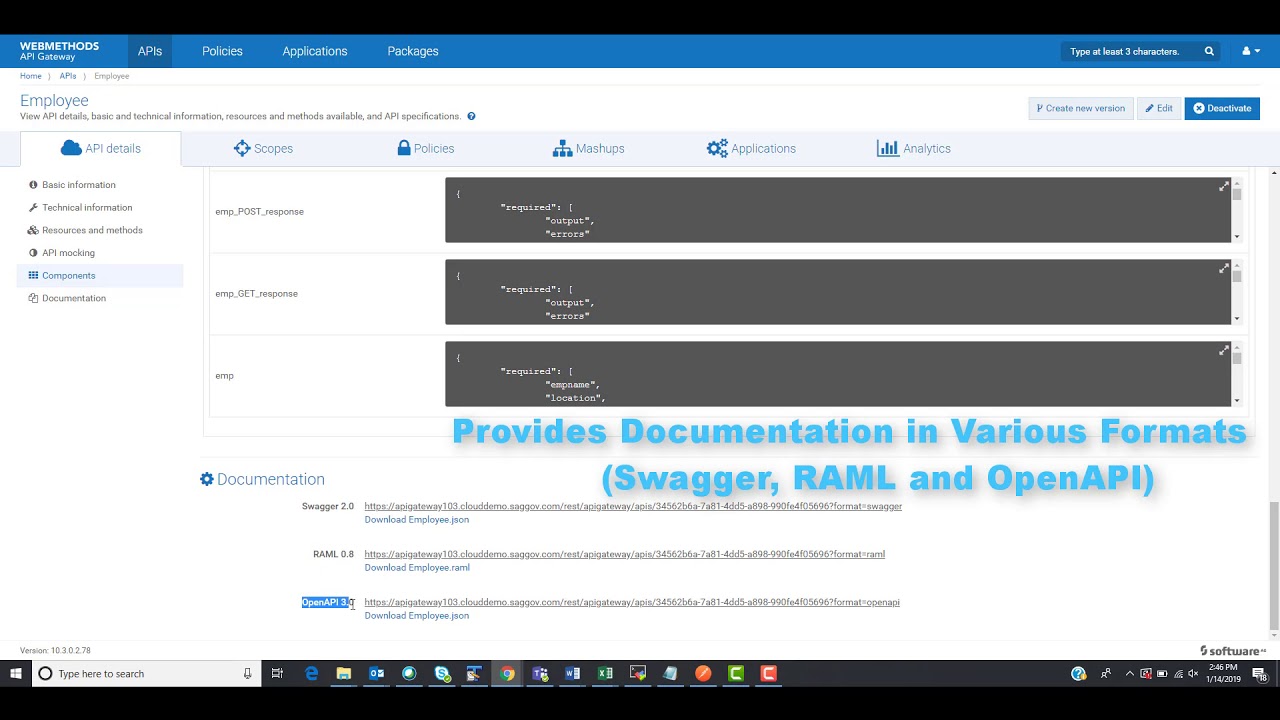Screen dimensions: 1280x720
Task: Click the magnifier search icon
Action: pyautogui.click(x=1209, y=51)
